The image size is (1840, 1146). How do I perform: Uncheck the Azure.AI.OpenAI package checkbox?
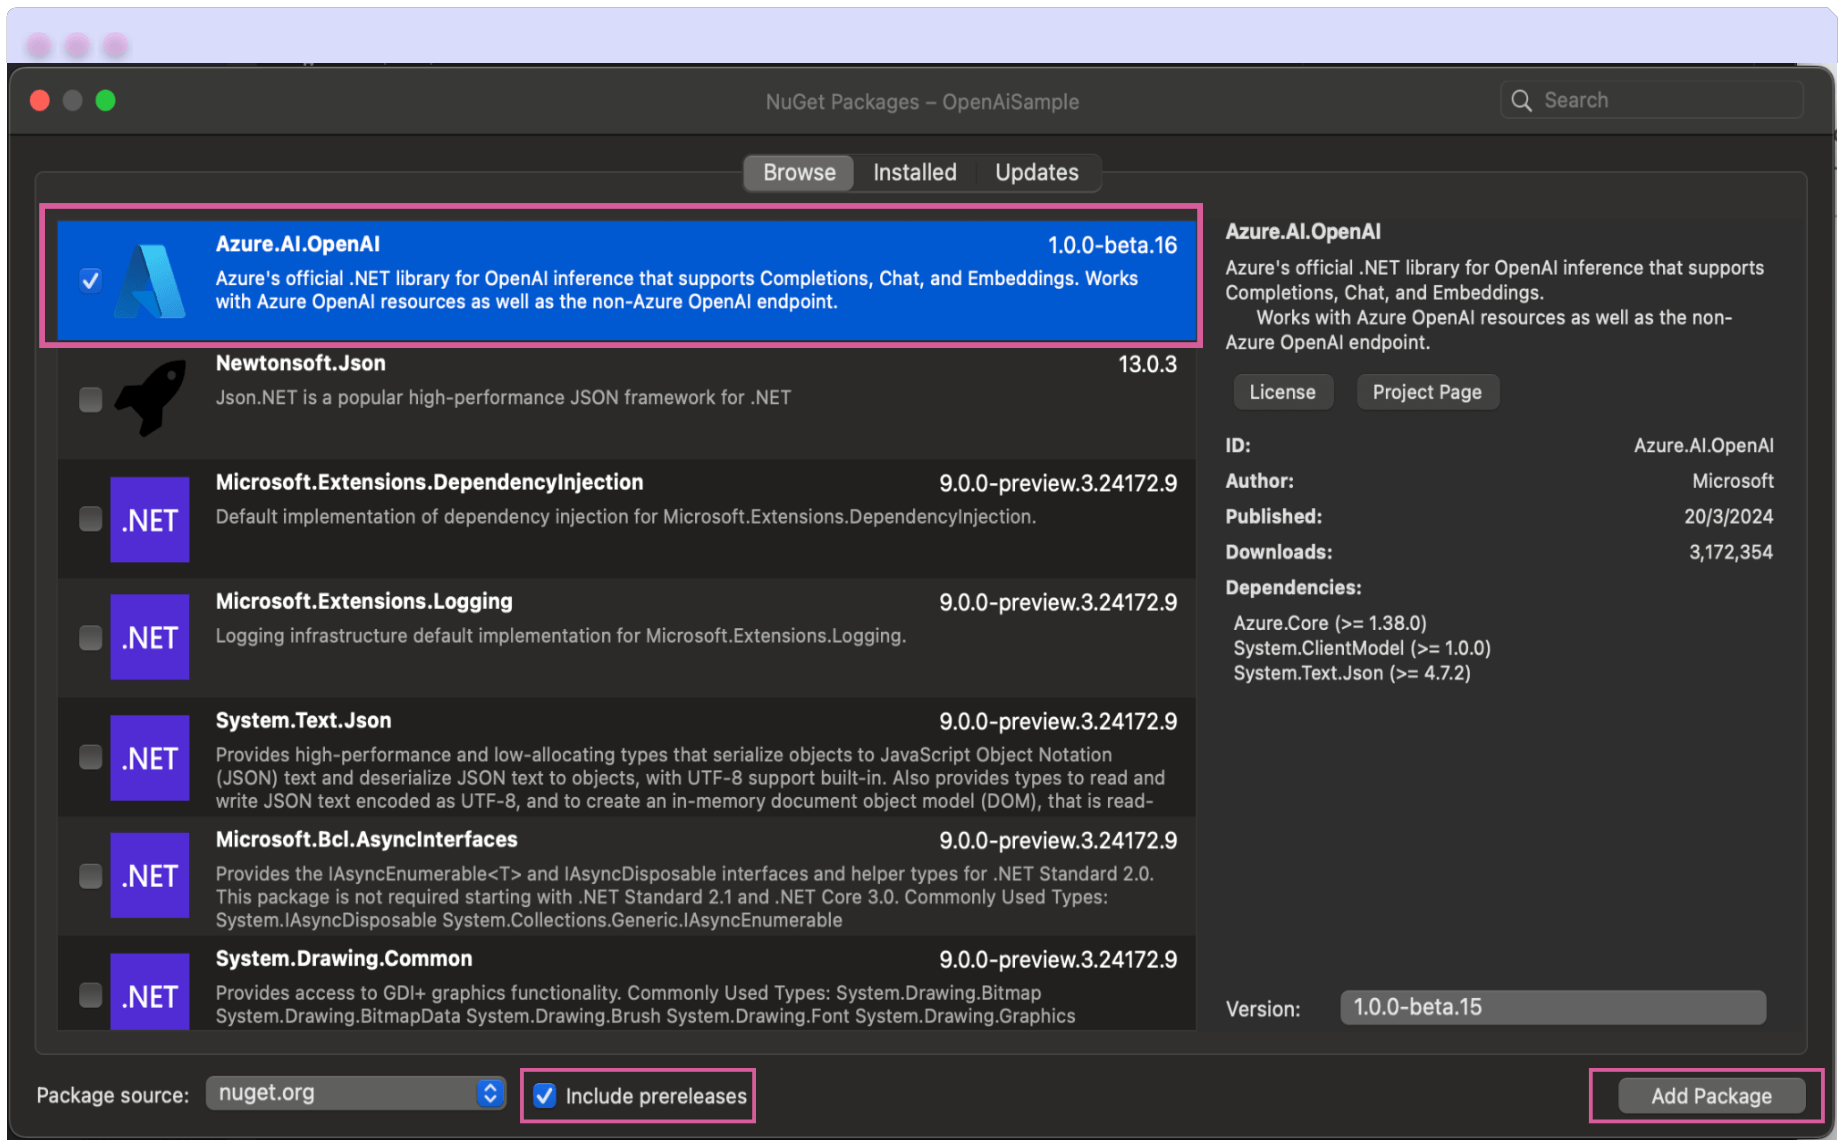tap(90, 280)
